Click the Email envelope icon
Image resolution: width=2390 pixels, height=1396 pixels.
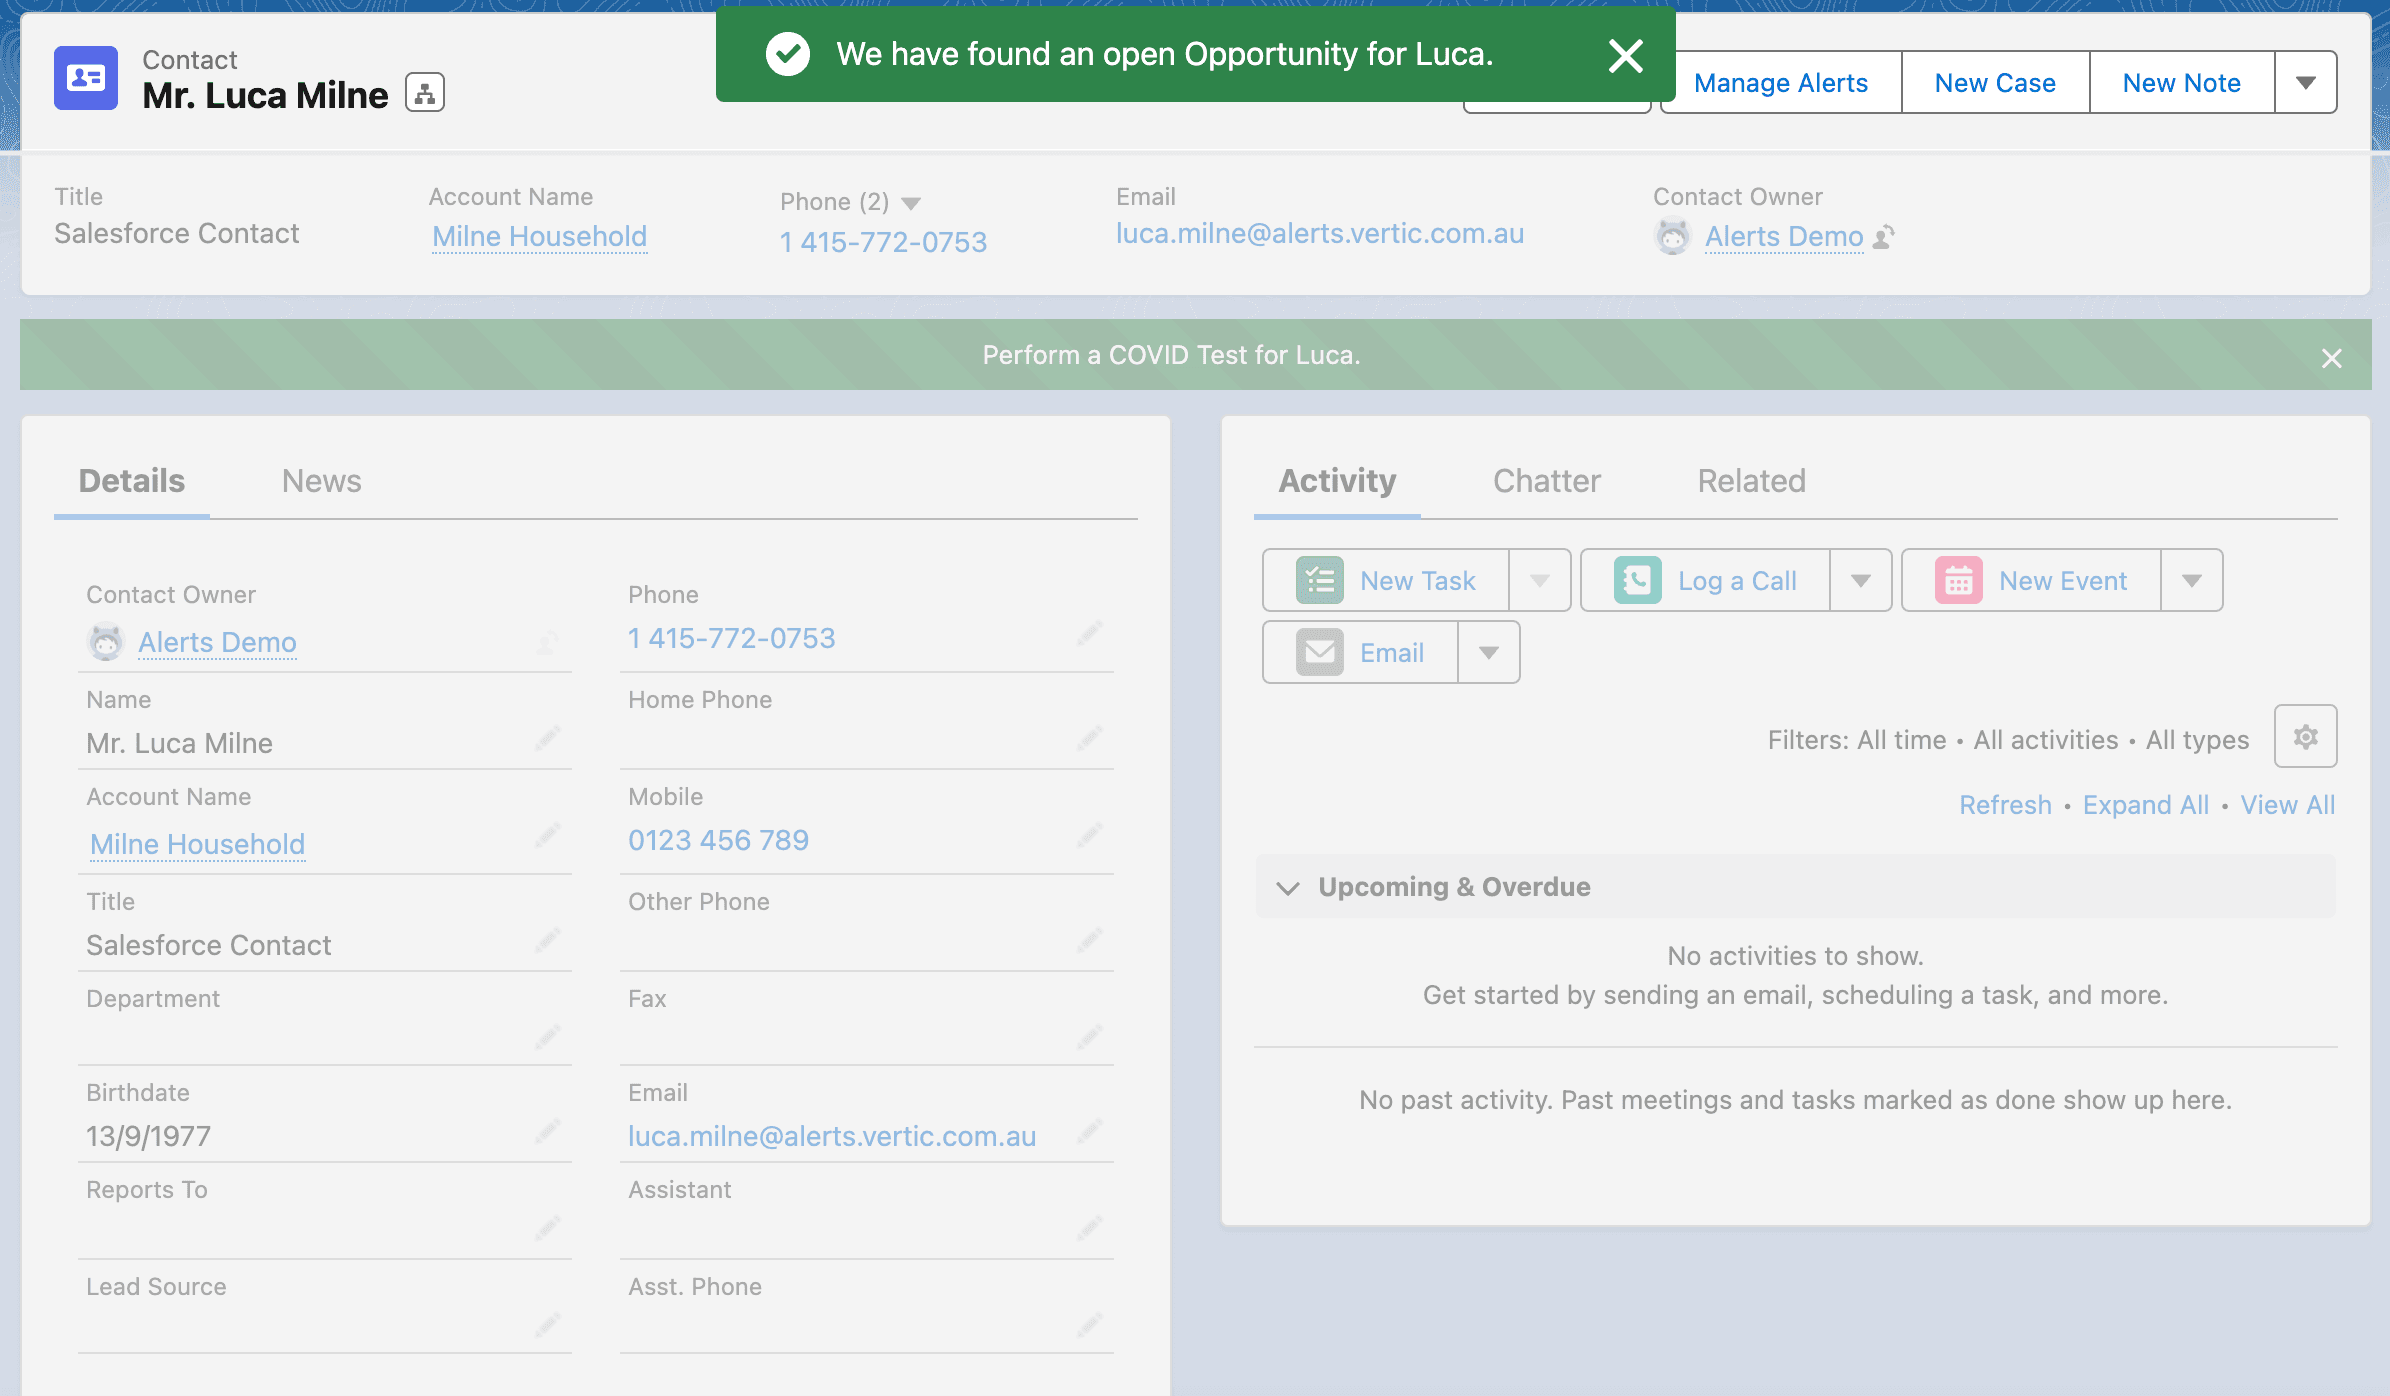pos(1320,652)
